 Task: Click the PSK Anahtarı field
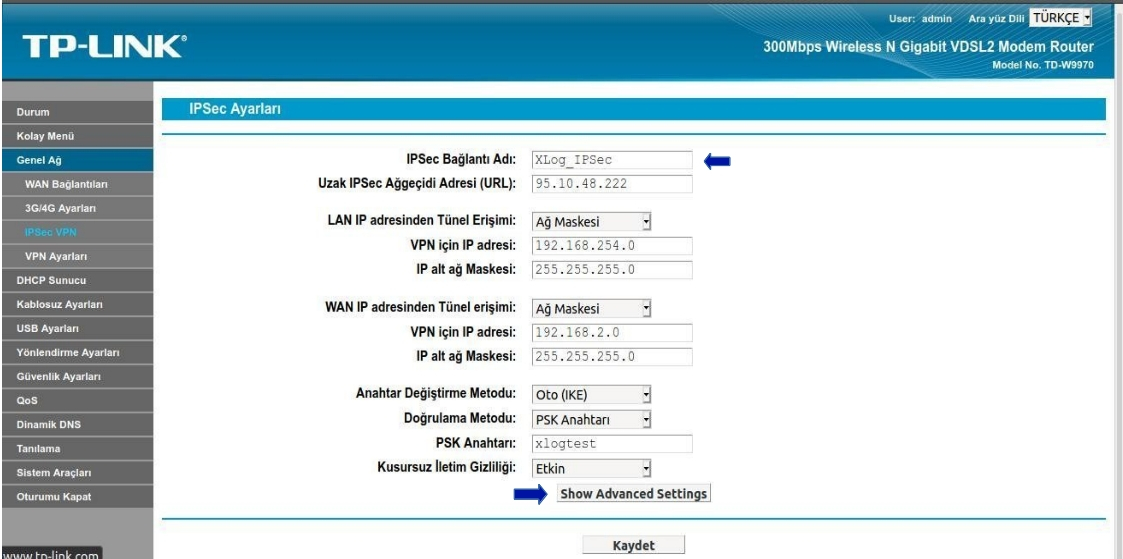[x=612, y=444]
